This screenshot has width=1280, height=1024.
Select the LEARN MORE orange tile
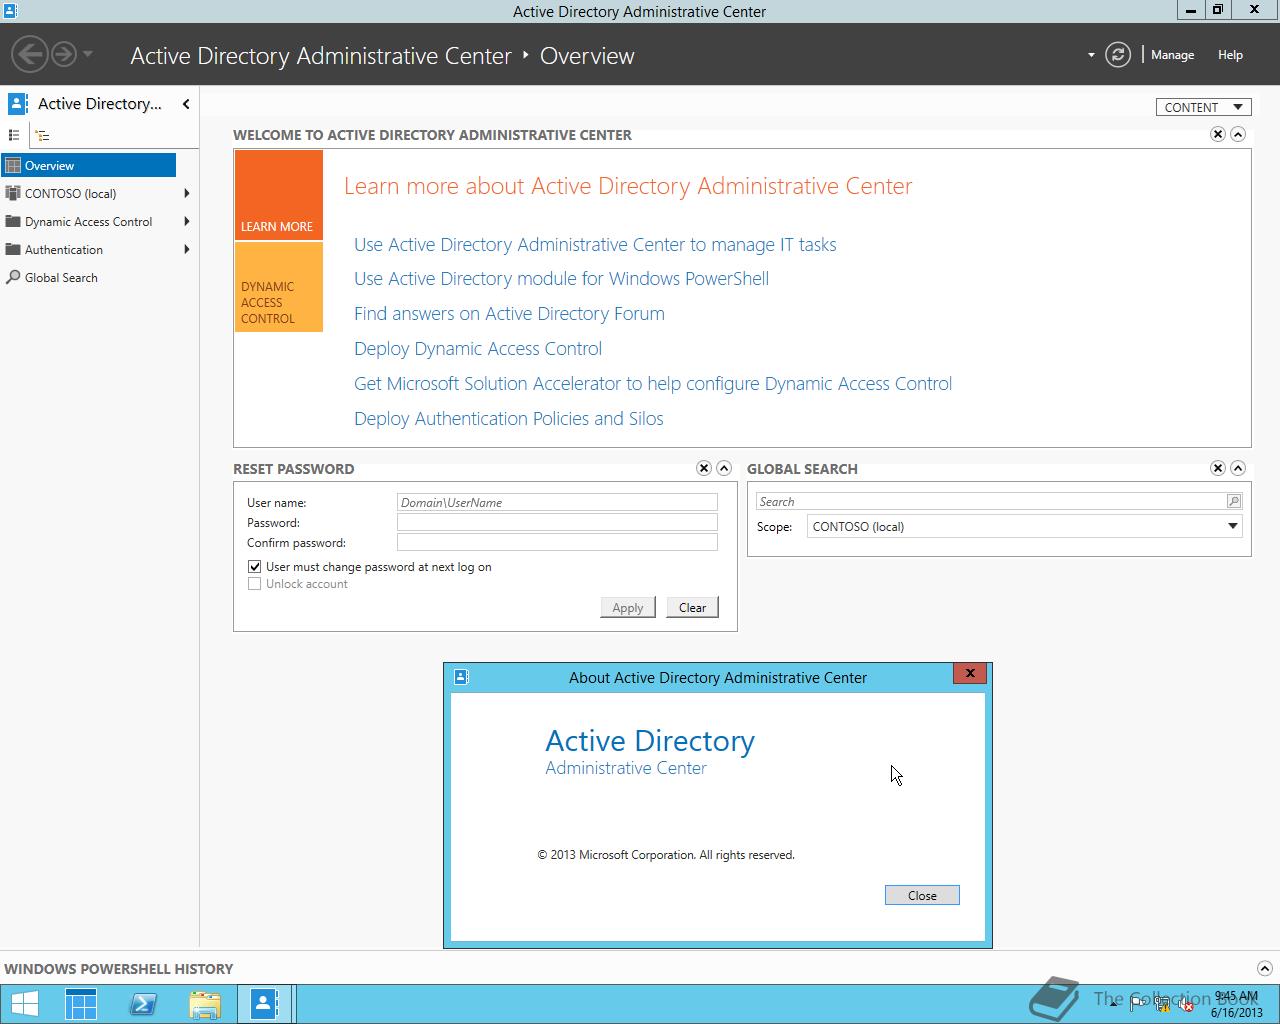279,195
